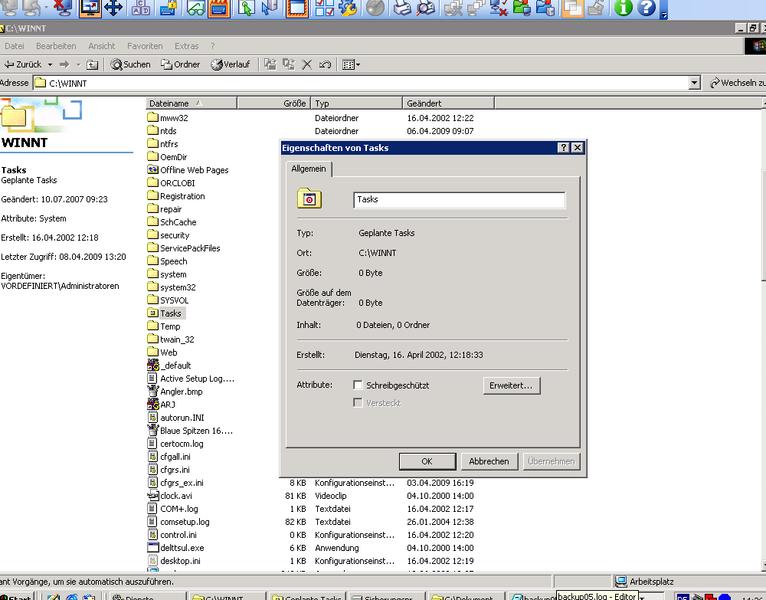The height and width of the screenshot is (600, 766).
Task: Click the folder-up icon in Explorer toolbar
Action: point(92,64)
